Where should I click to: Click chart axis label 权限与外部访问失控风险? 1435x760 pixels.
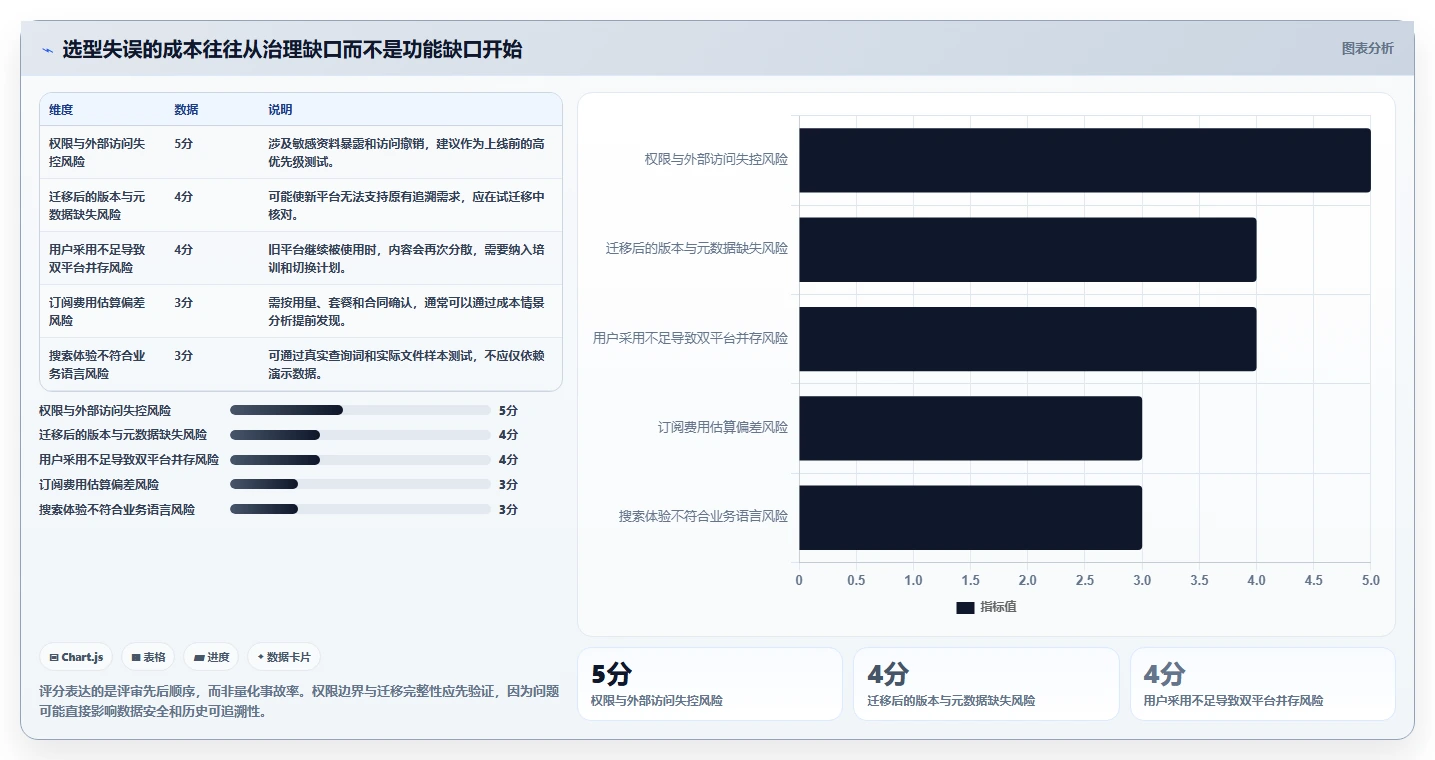click(x=716, y=159)
